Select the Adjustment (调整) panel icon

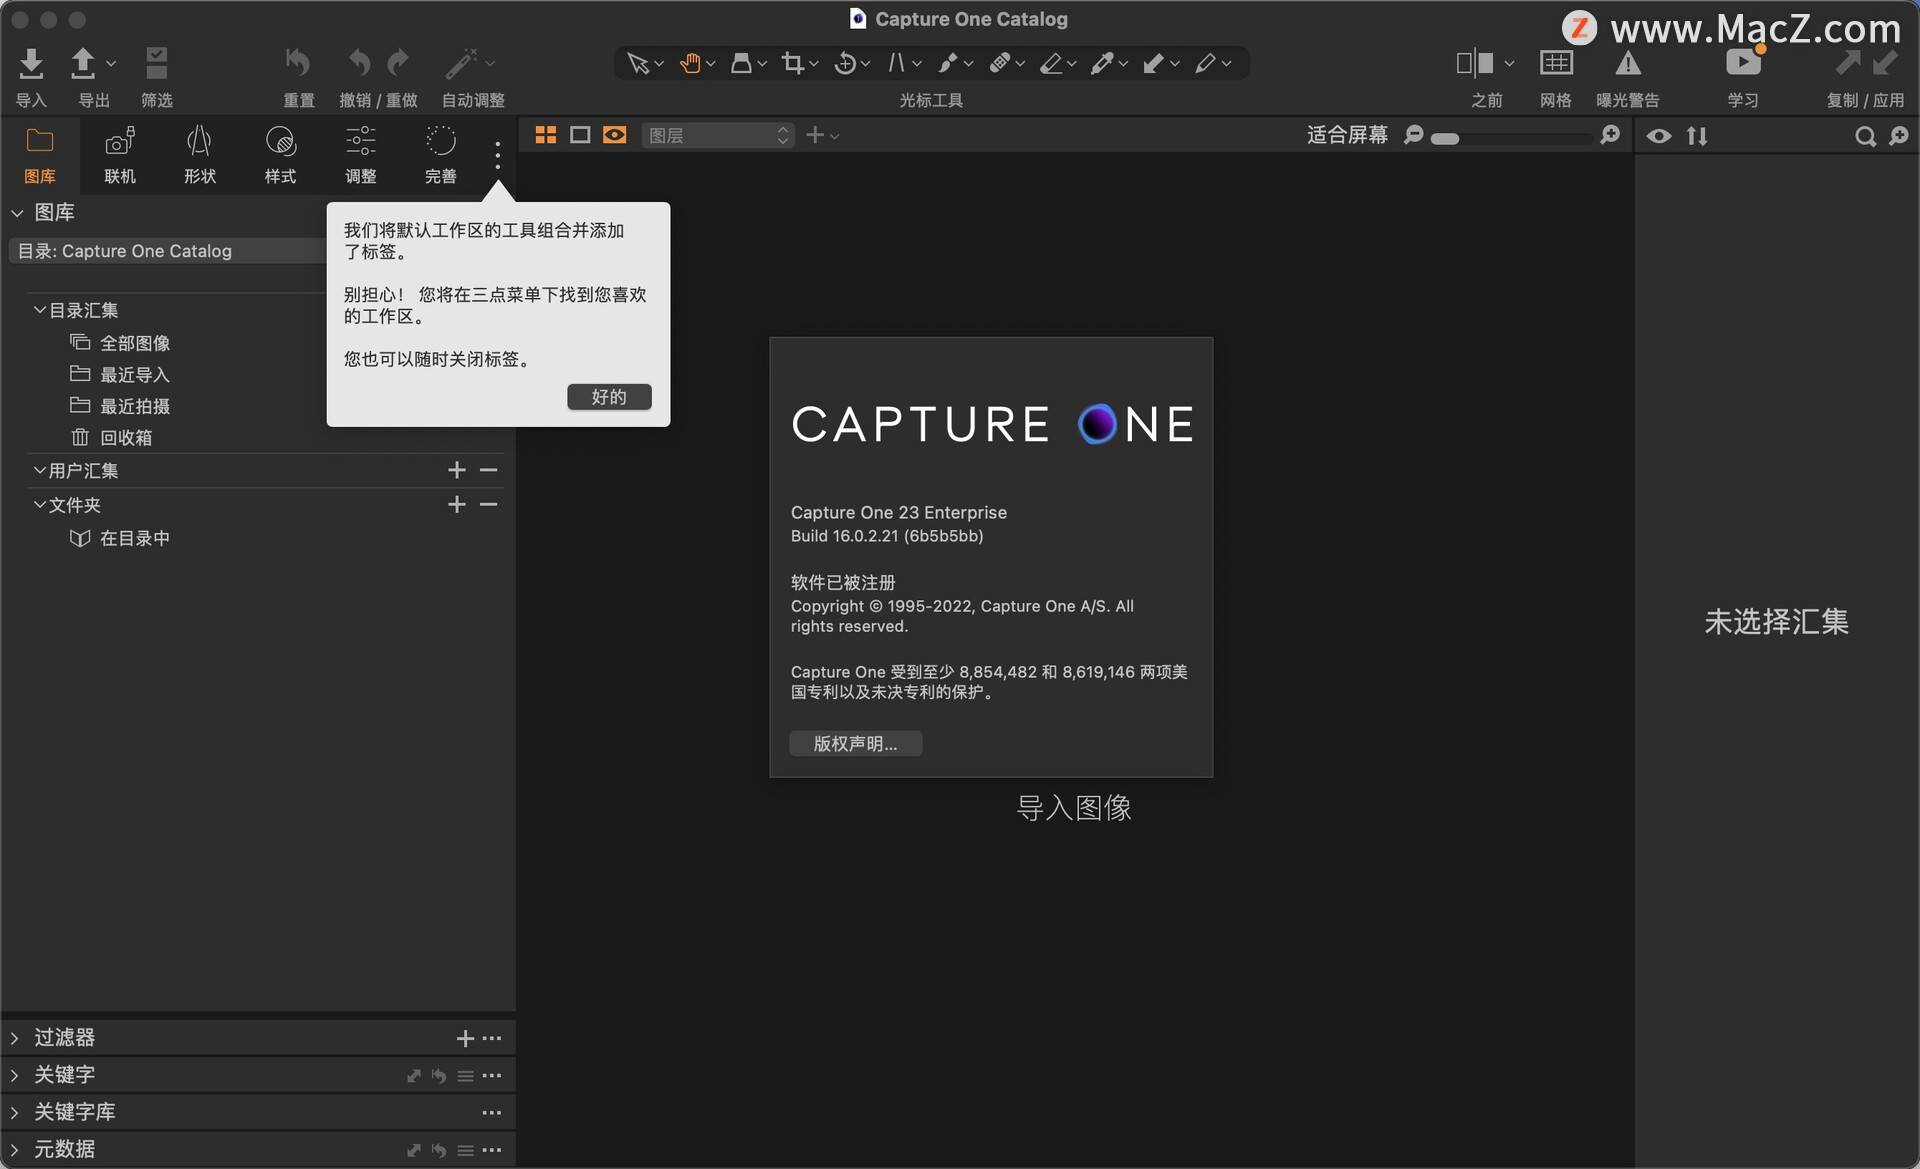pos(359,151)
